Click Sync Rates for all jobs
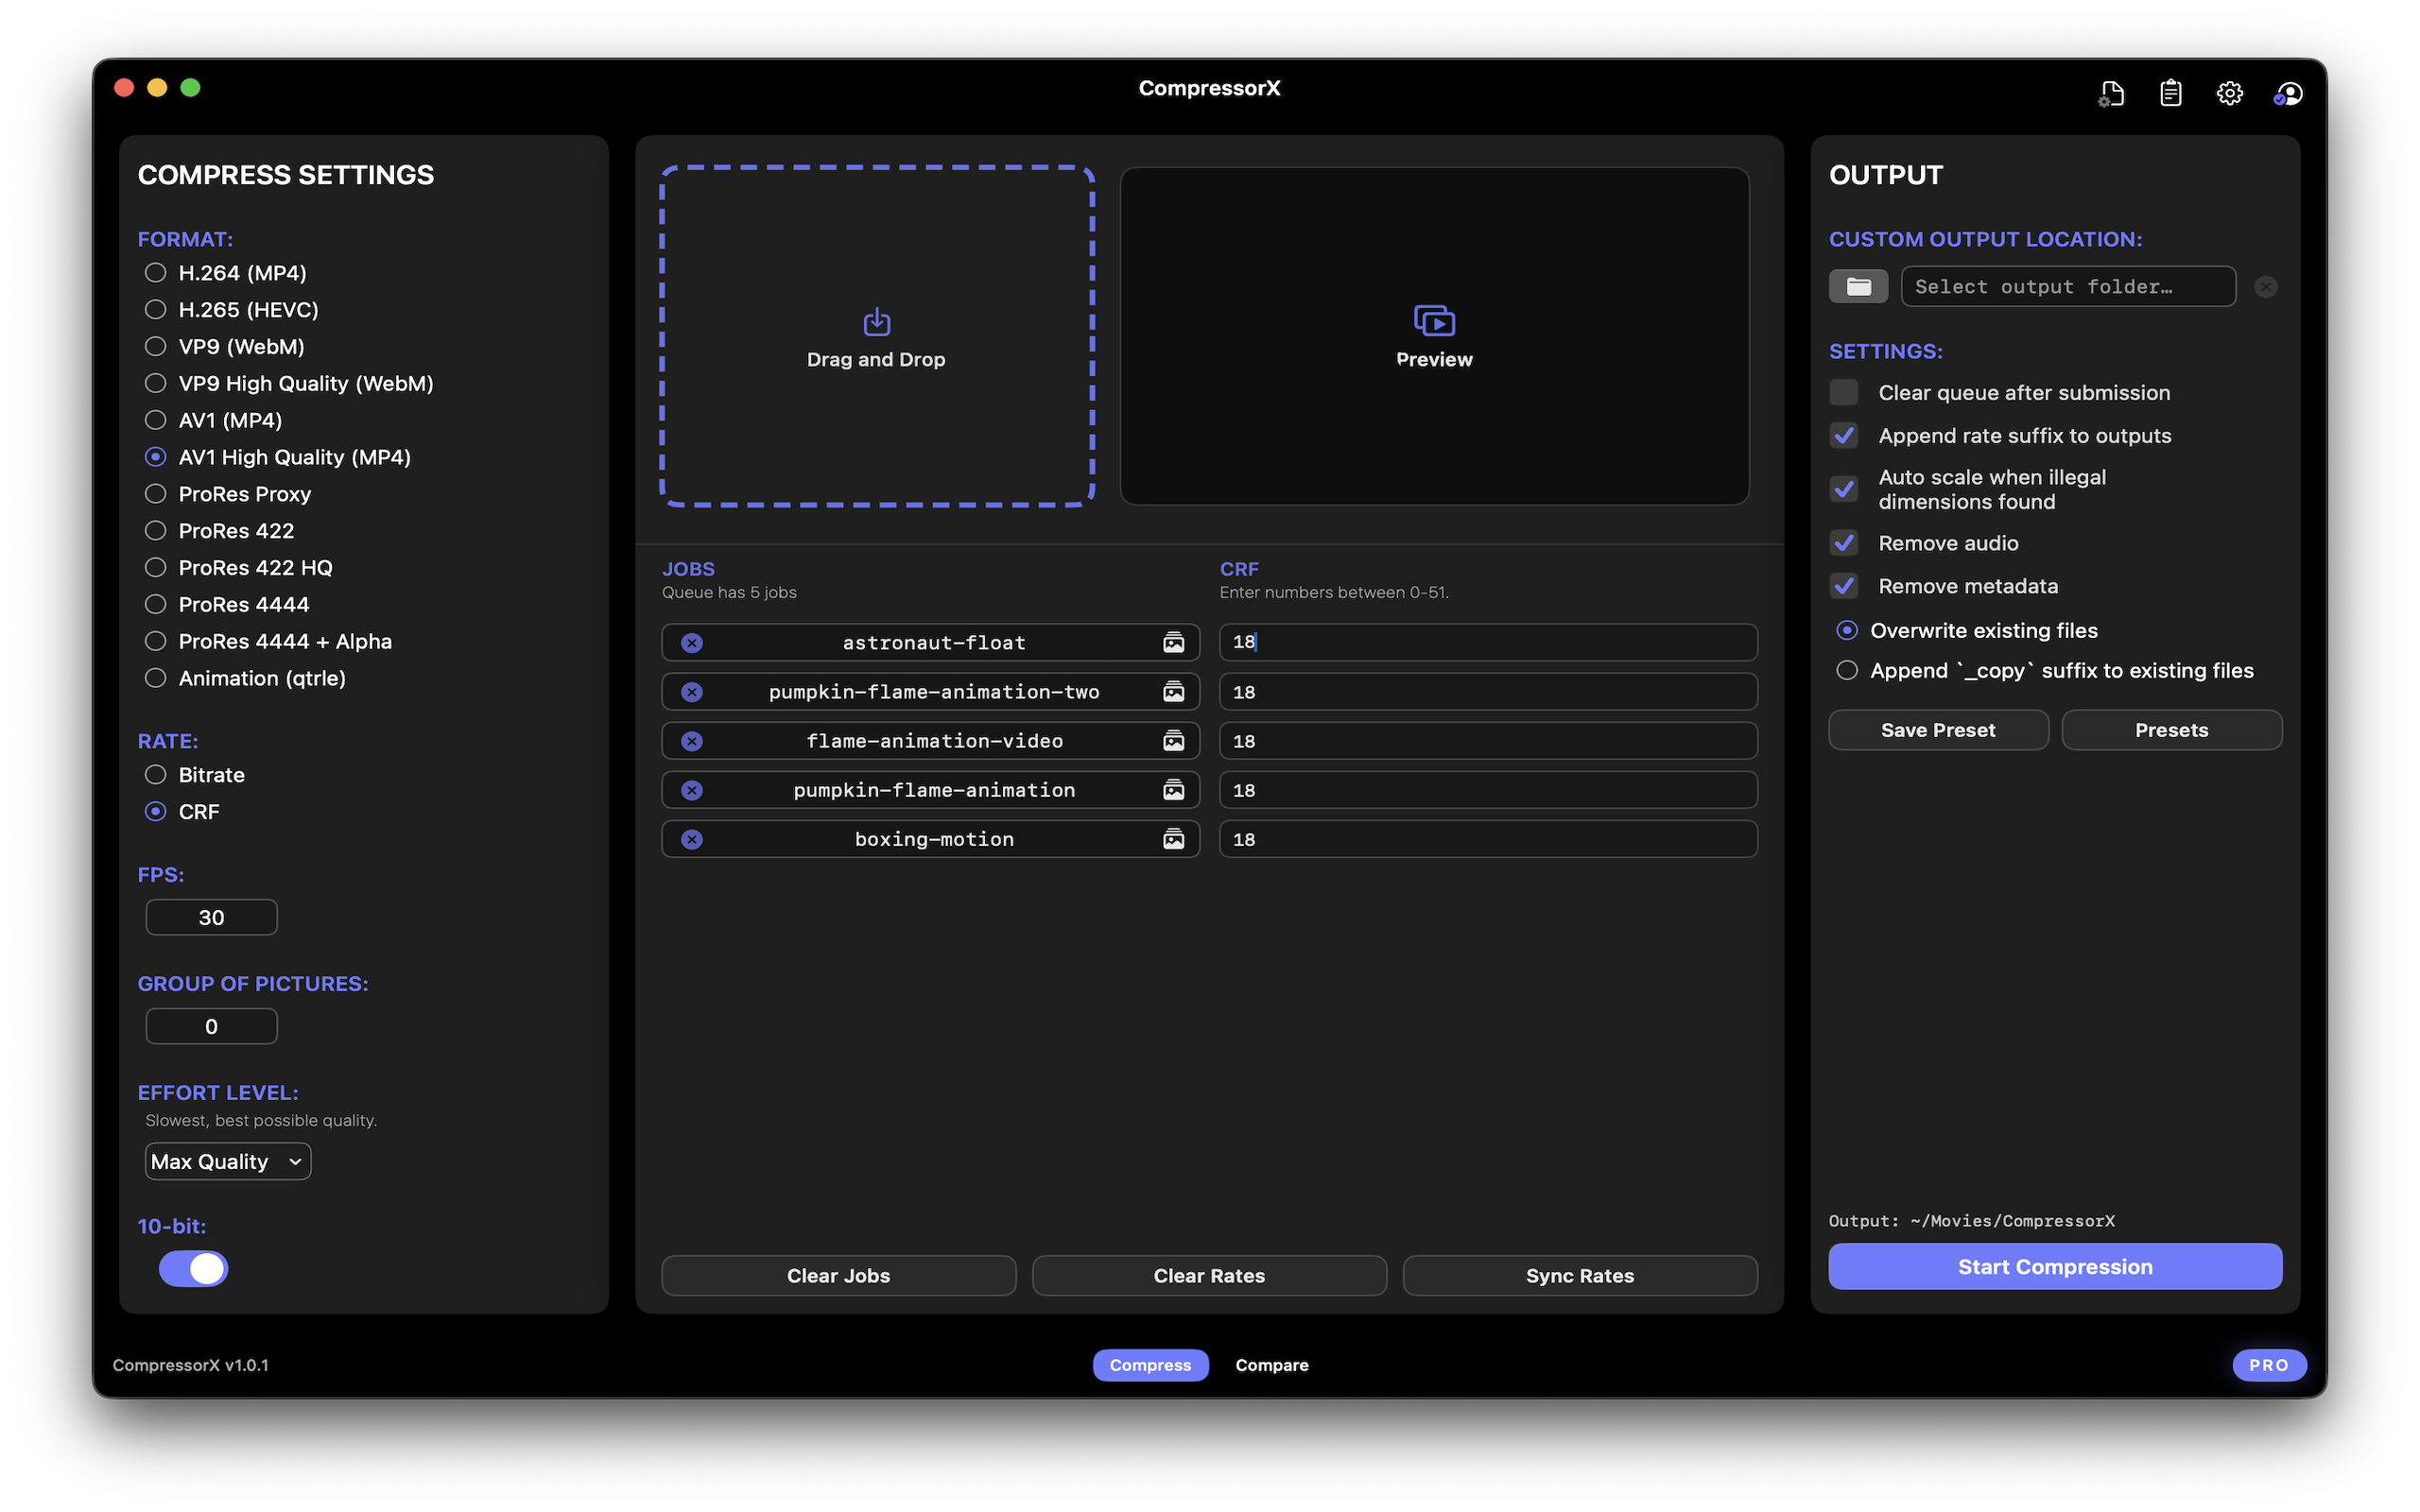 [1579, 1275]
